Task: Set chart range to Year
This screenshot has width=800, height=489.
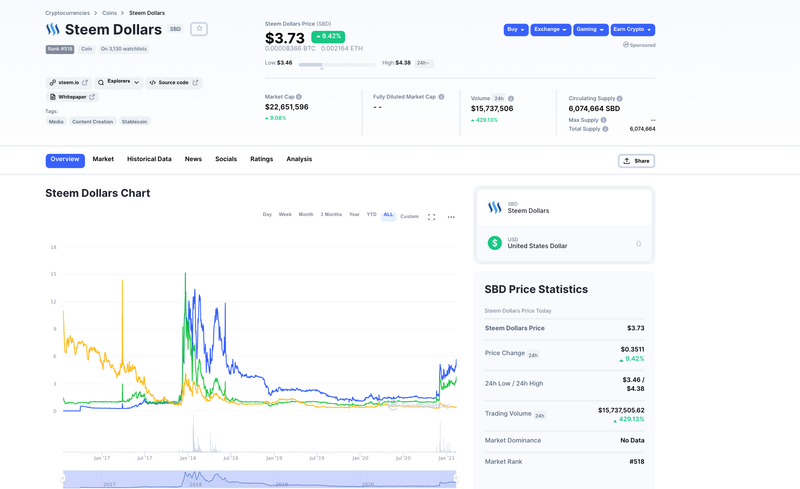Action: [x=354, y=215]
